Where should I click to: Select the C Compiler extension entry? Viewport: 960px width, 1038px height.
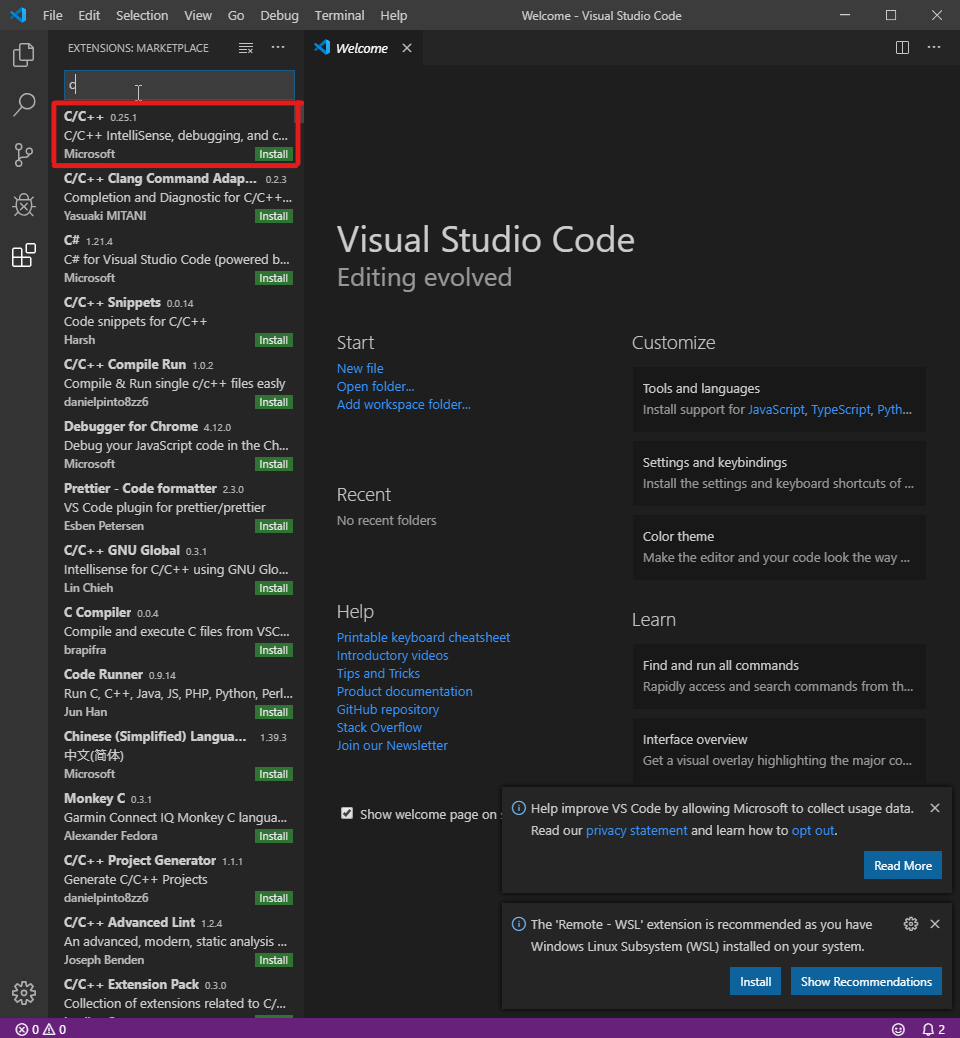pos(176,631)
